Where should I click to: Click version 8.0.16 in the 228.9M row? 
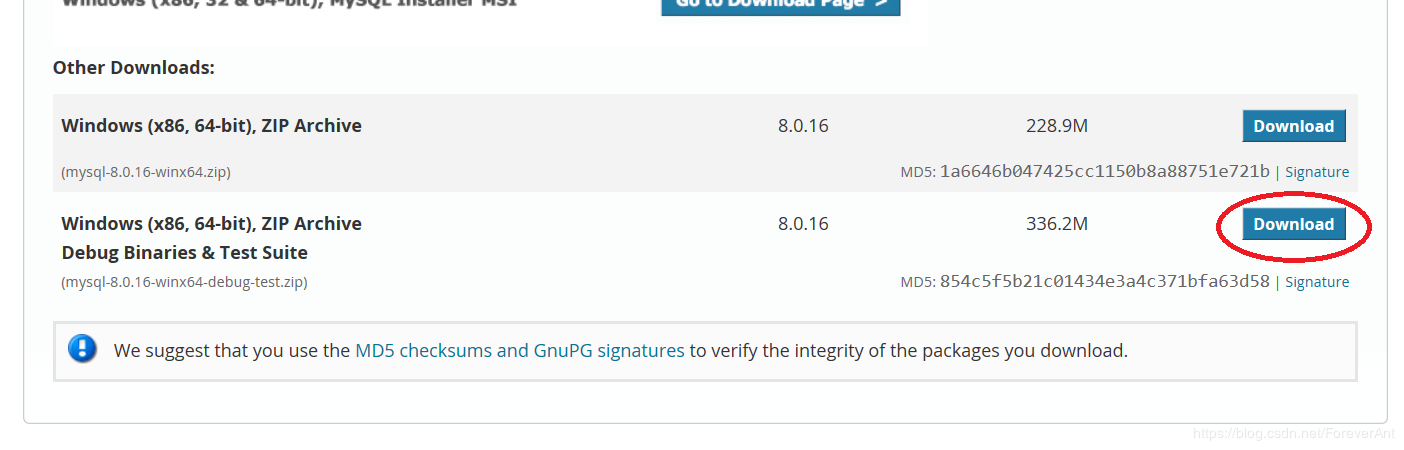coord(803,126)
